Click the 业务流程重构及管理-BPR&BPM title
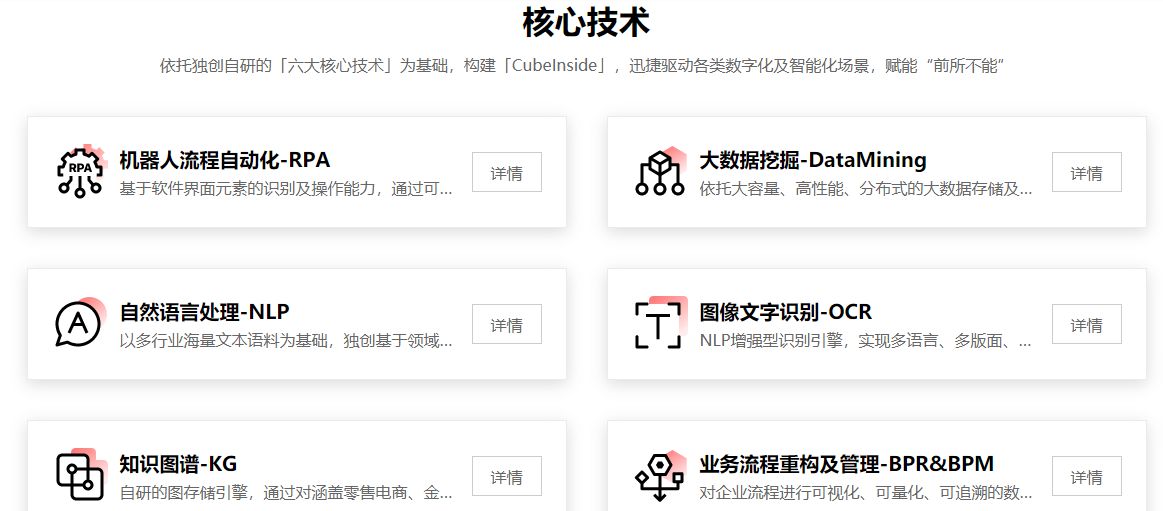Image resolution: width=1163 pixels, height=511 pixels. click(x=846, y=464)
